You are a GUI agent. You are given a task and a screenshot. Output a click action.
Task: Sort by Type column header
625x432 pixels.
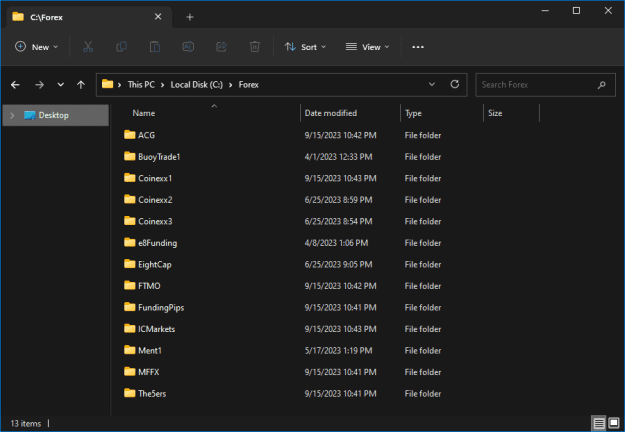(413, 113)
